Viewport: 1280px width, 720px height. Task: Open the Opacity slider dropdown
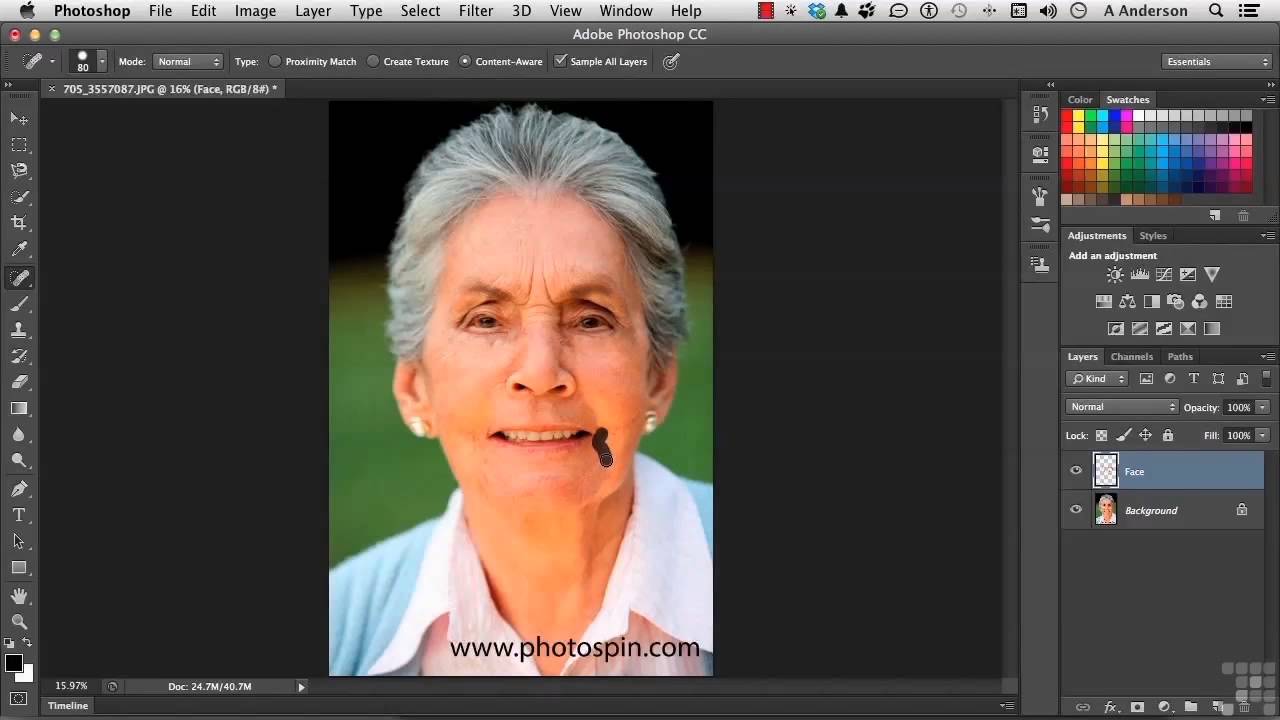click(1263, 407)
